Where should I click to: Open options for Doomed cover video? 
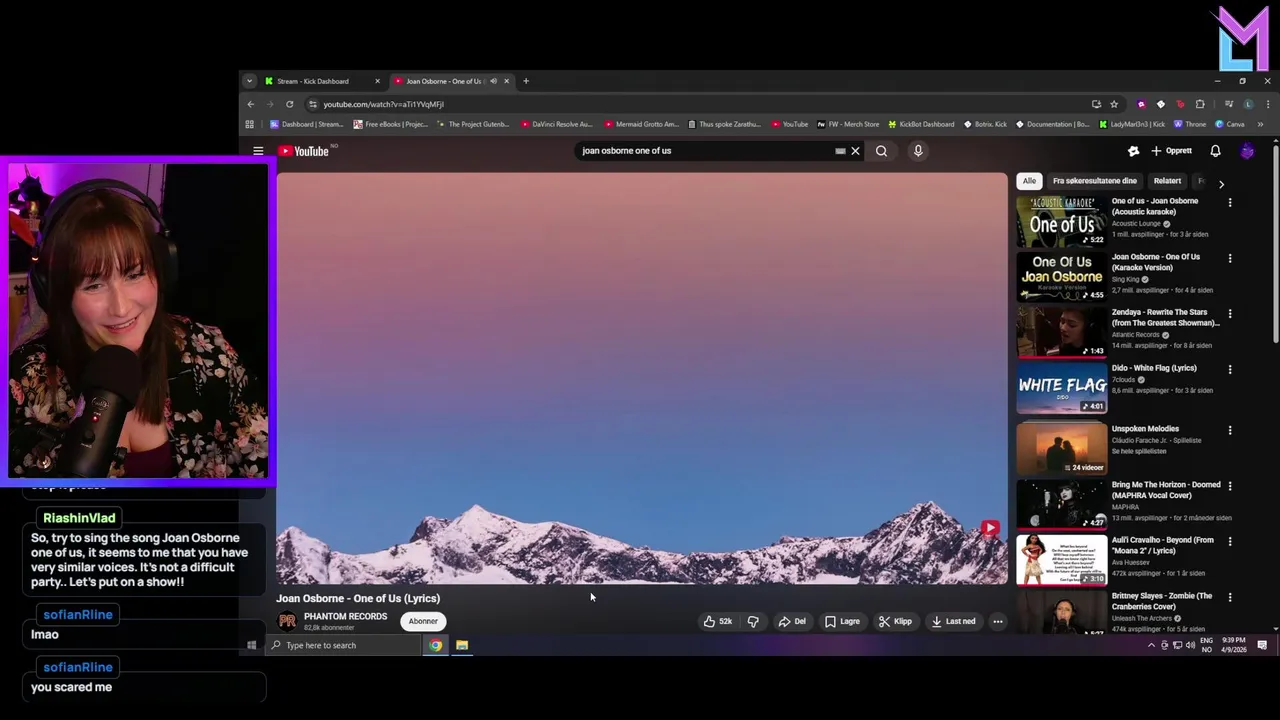point(1230,486)
